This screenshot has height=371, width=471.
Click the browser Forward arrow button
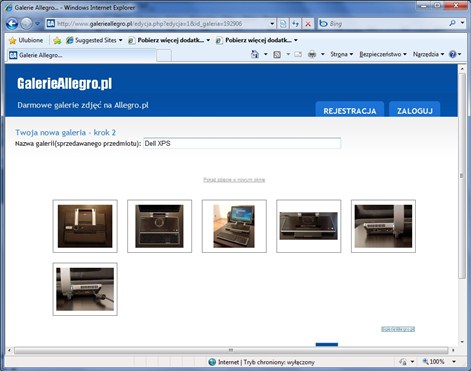[x=27, y=24]
